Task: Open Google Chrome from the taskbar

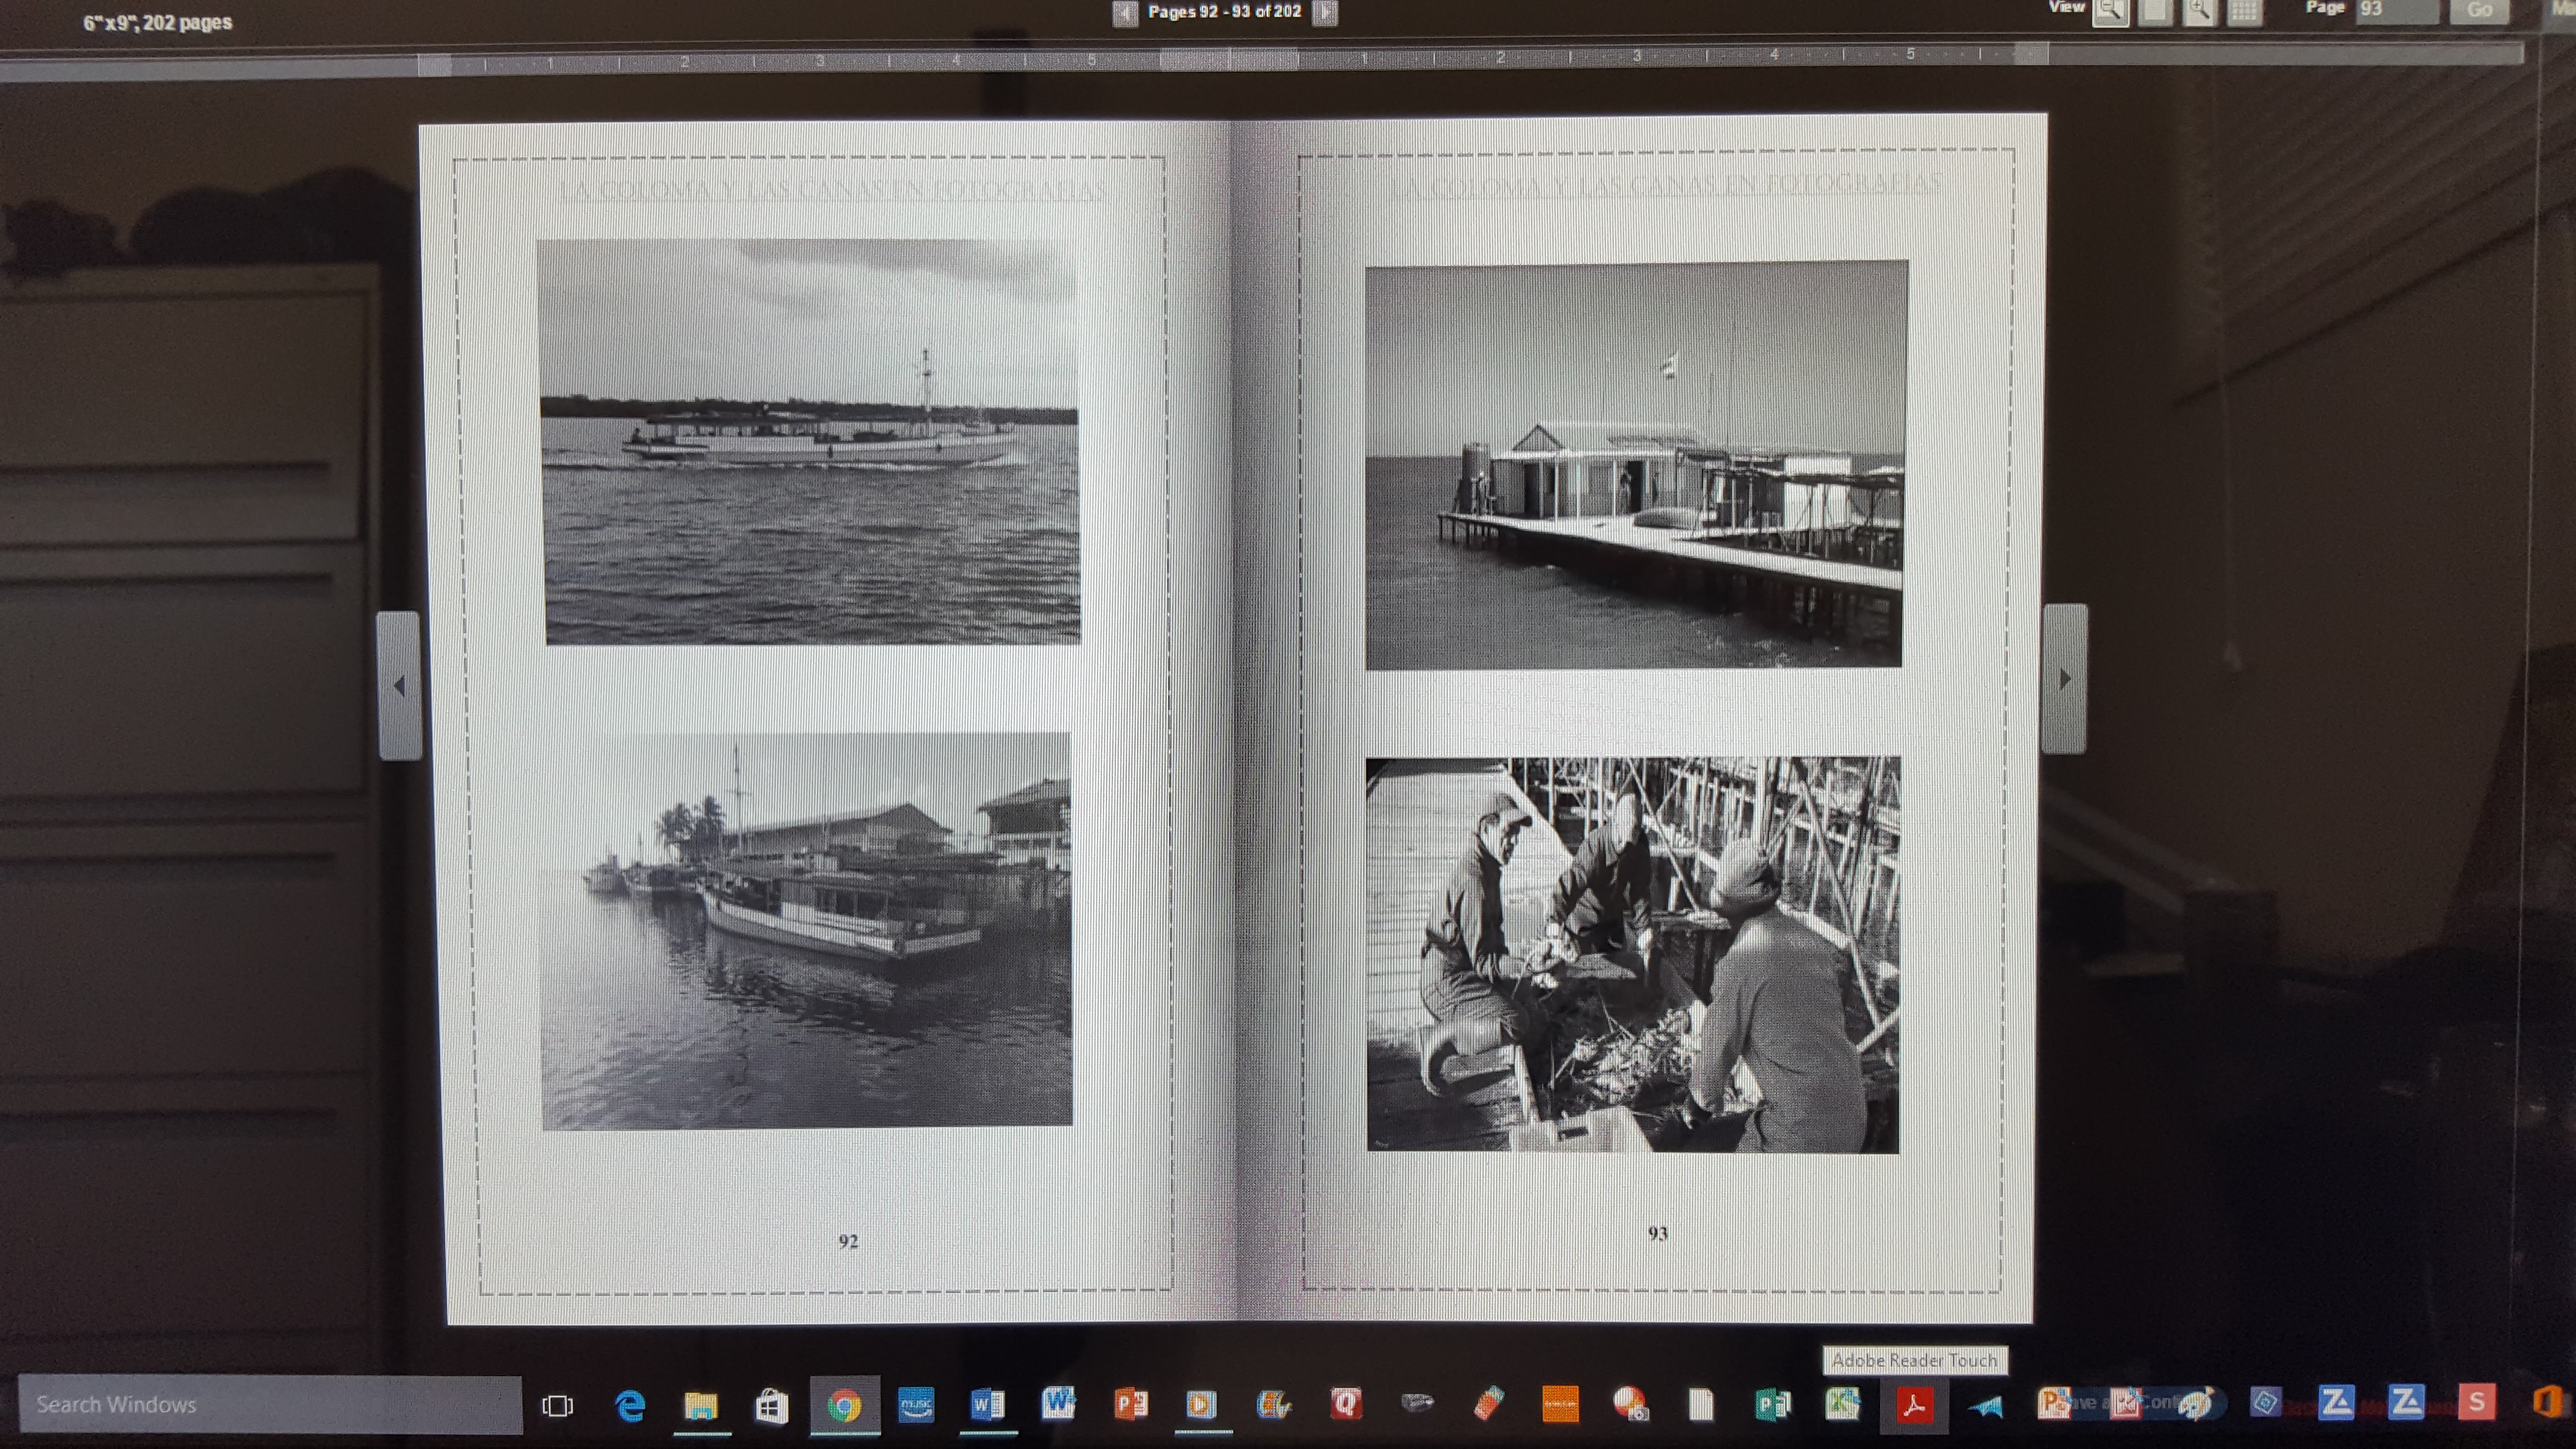Action: (x=844, y=1406)
